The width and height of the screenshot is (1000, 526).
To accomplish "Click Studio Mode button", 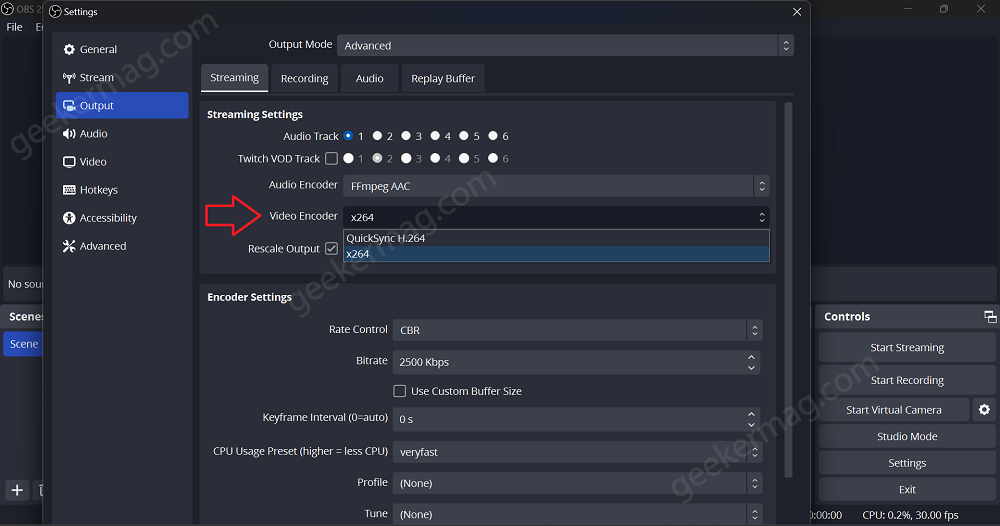I will pos(907,436).
